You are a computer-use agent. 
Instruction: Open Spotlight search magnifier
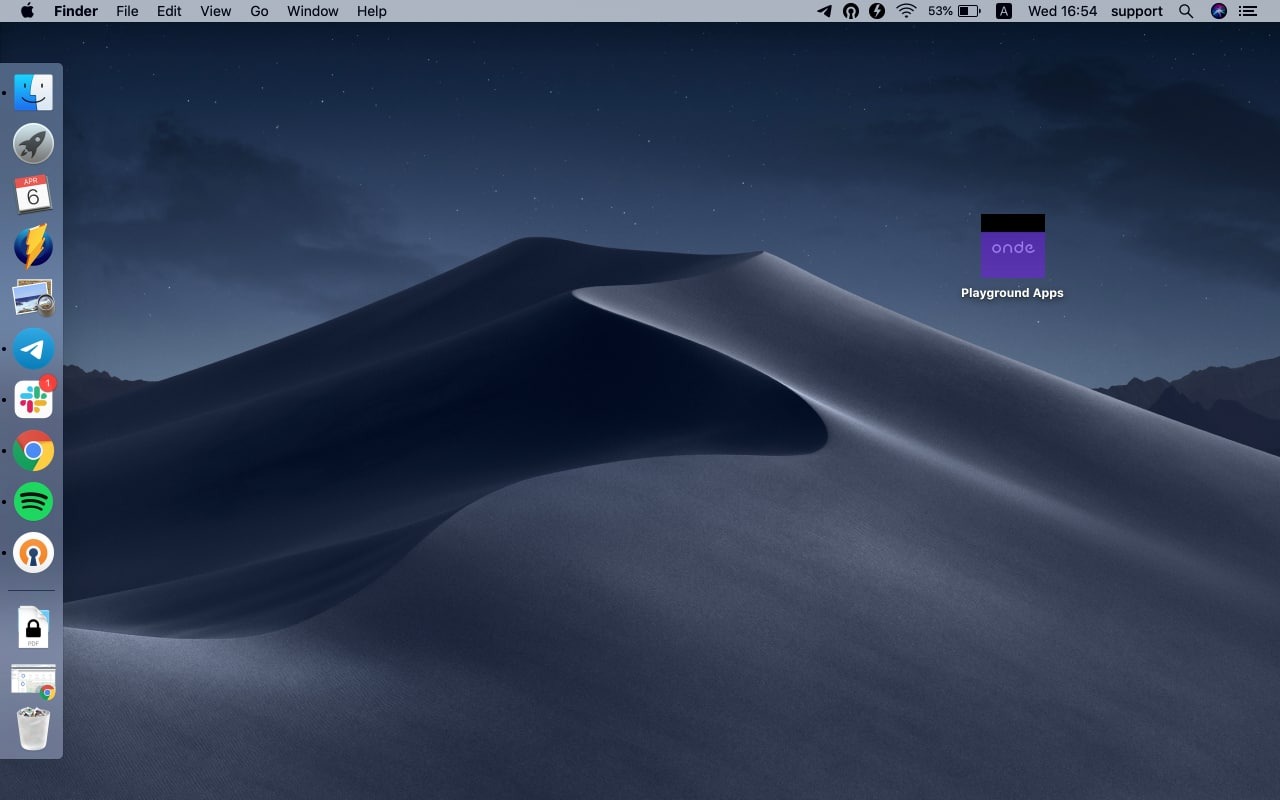[1186, 11]
